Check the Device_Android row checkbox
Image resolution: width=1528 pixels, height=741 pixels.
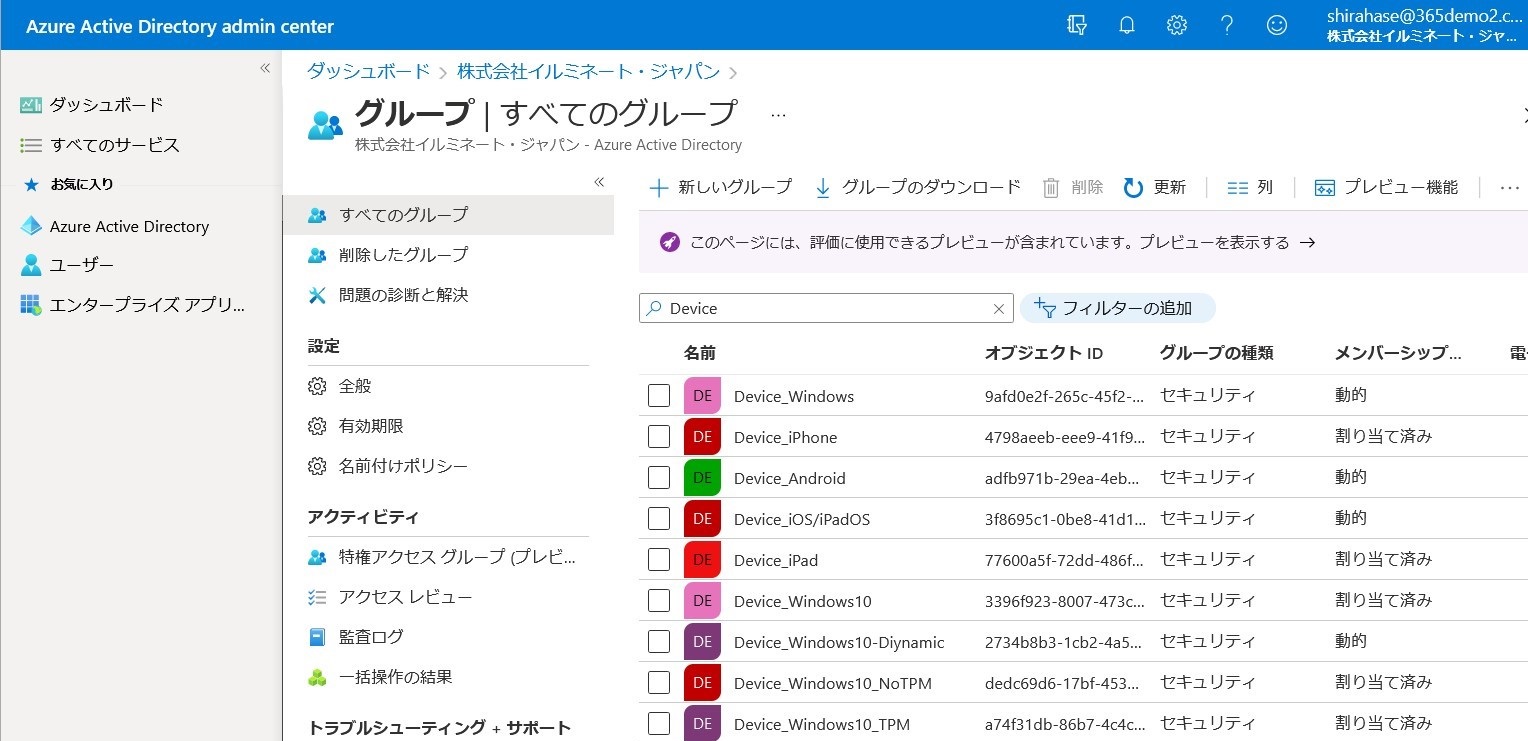(659, 478)
